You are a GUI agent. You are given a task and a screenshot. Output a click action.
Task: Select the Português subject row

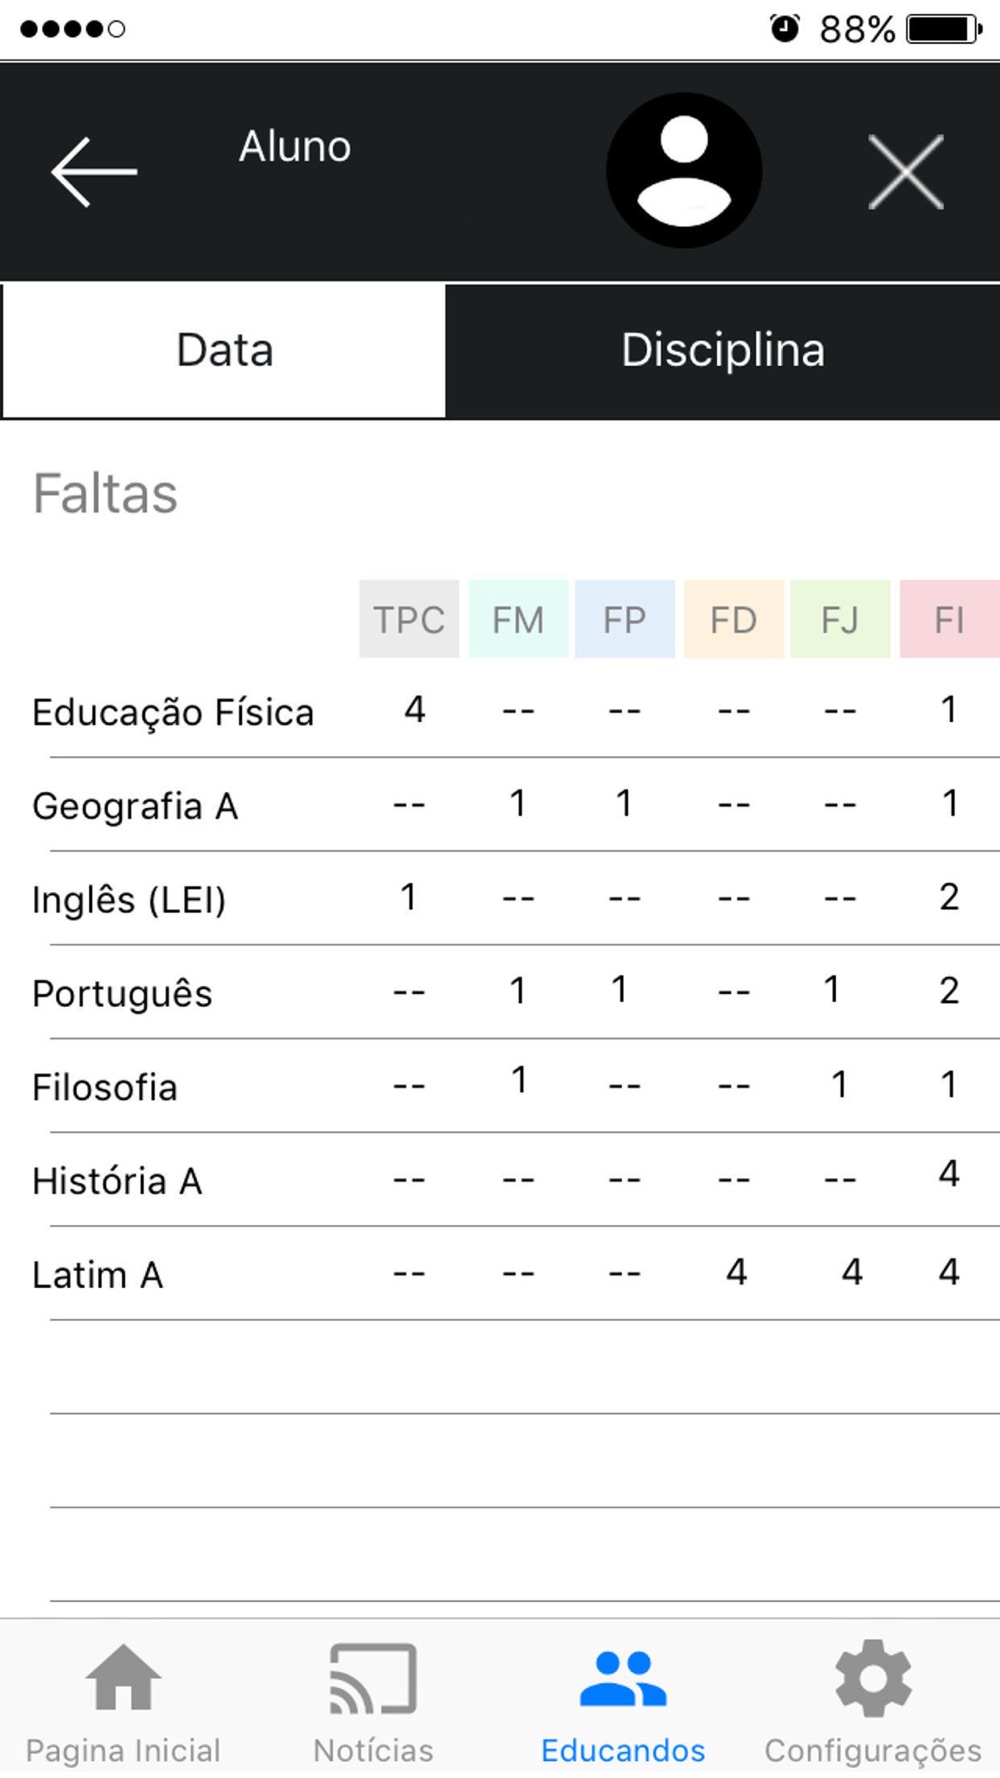[x=500, y=992]
